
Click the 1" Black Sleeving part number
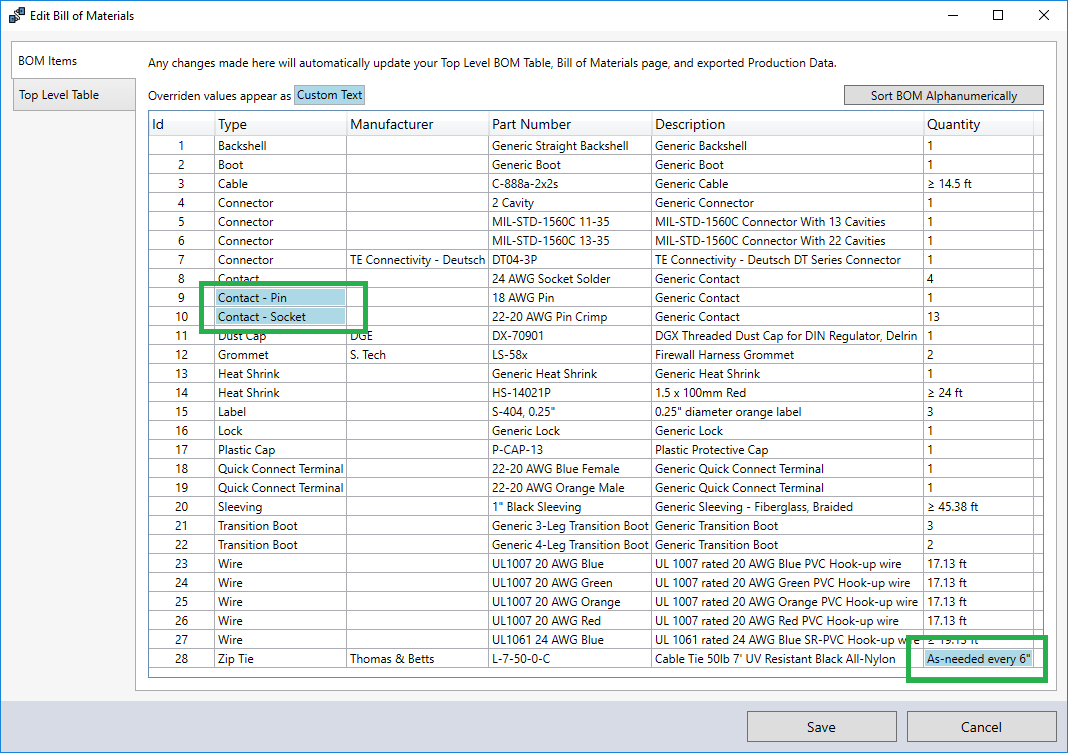click(570, 507)
